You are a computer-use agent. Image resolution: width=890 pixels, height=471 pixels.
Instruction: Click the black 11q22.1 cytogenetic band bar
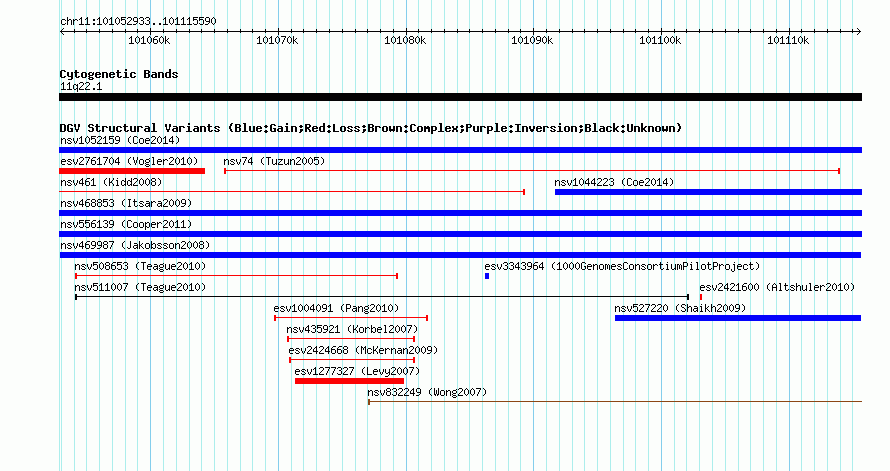tap(460, 97)
